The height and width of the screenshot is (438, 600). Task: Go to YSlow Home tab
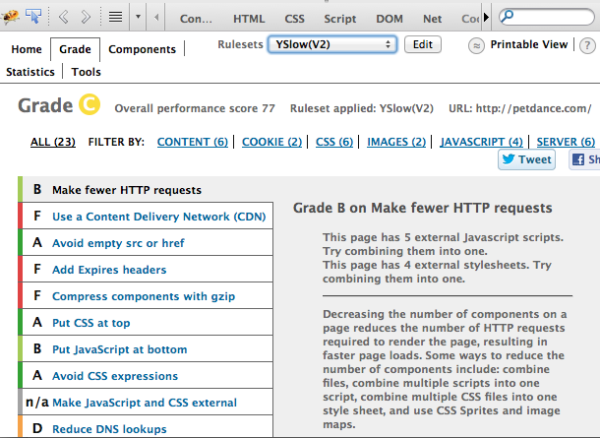[26, 49]
